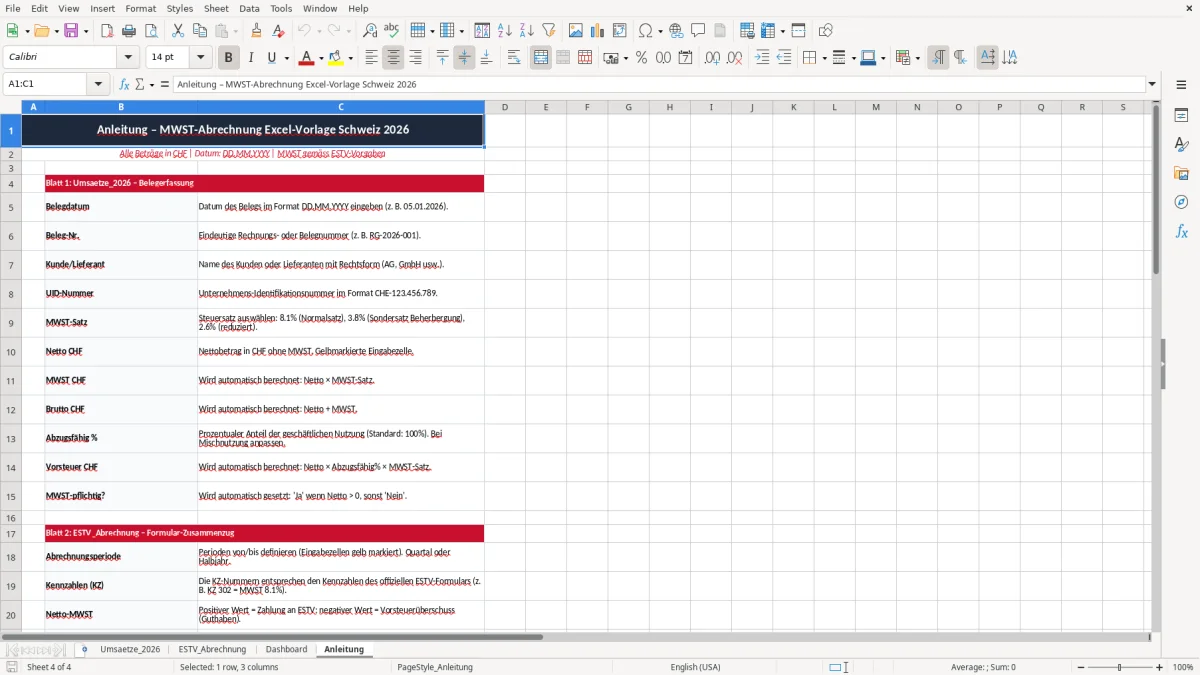The image size is (1200, 675).
Task: Toggle Center Vertically alignment
Action: [x=464, y=58]
